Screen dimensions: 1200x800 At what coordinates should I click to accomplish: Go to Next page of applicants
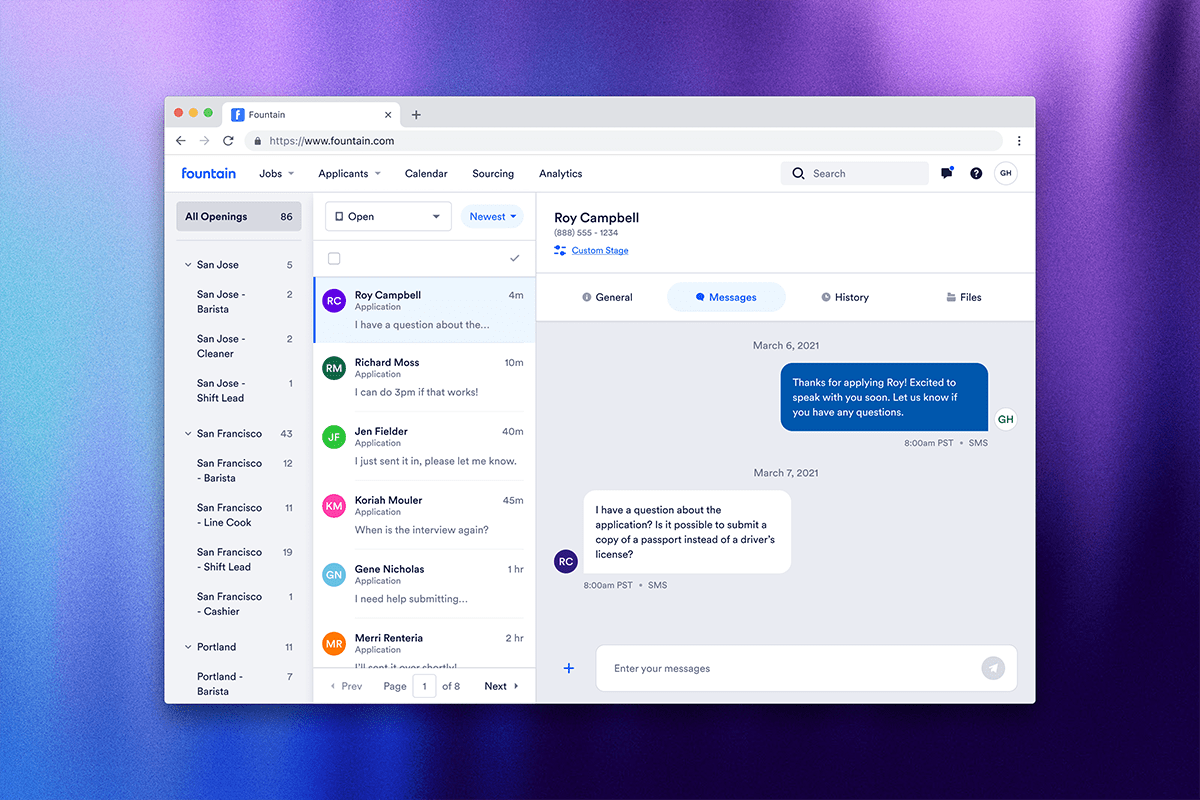coord(501,686)
